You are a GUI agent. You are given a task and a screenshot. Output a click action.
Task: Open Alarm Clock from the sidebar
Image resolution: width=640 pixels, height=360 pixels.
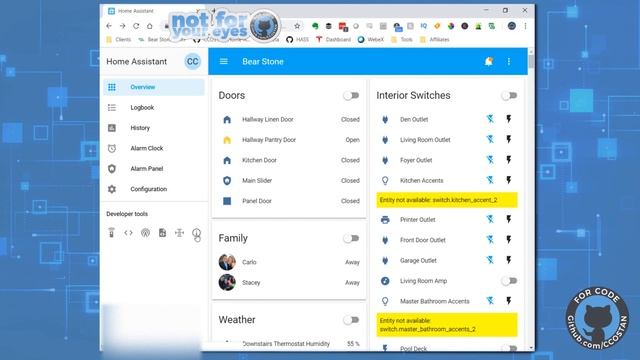click(153, 148)
